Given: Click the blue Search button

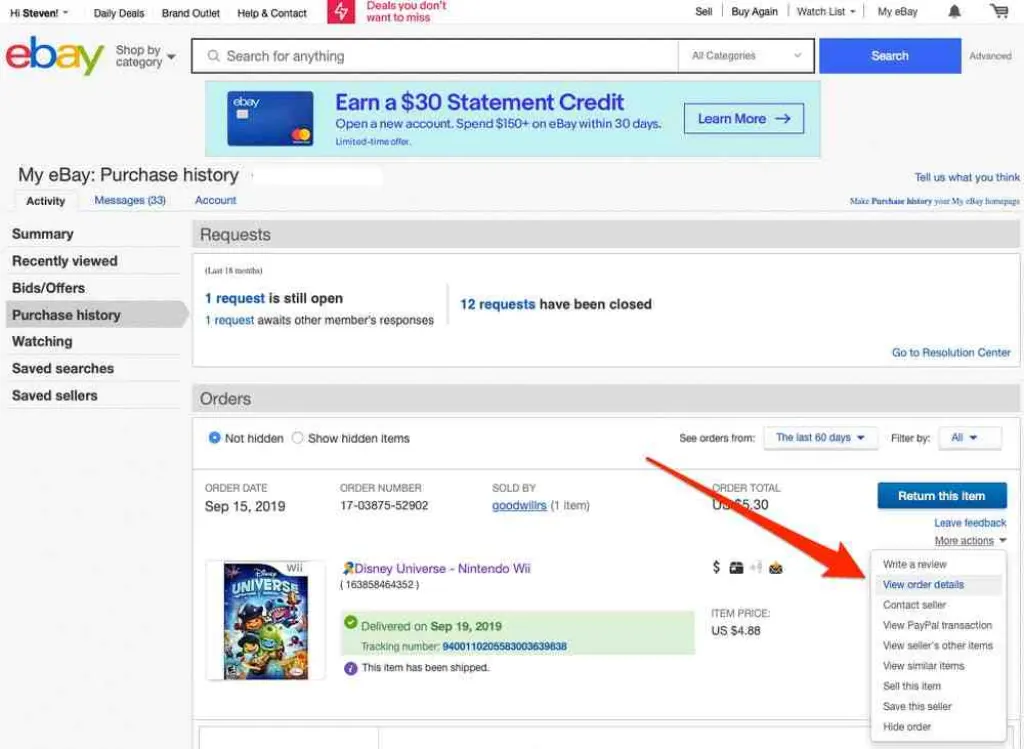Looking at the screenshot, I should tap(889, 56).
